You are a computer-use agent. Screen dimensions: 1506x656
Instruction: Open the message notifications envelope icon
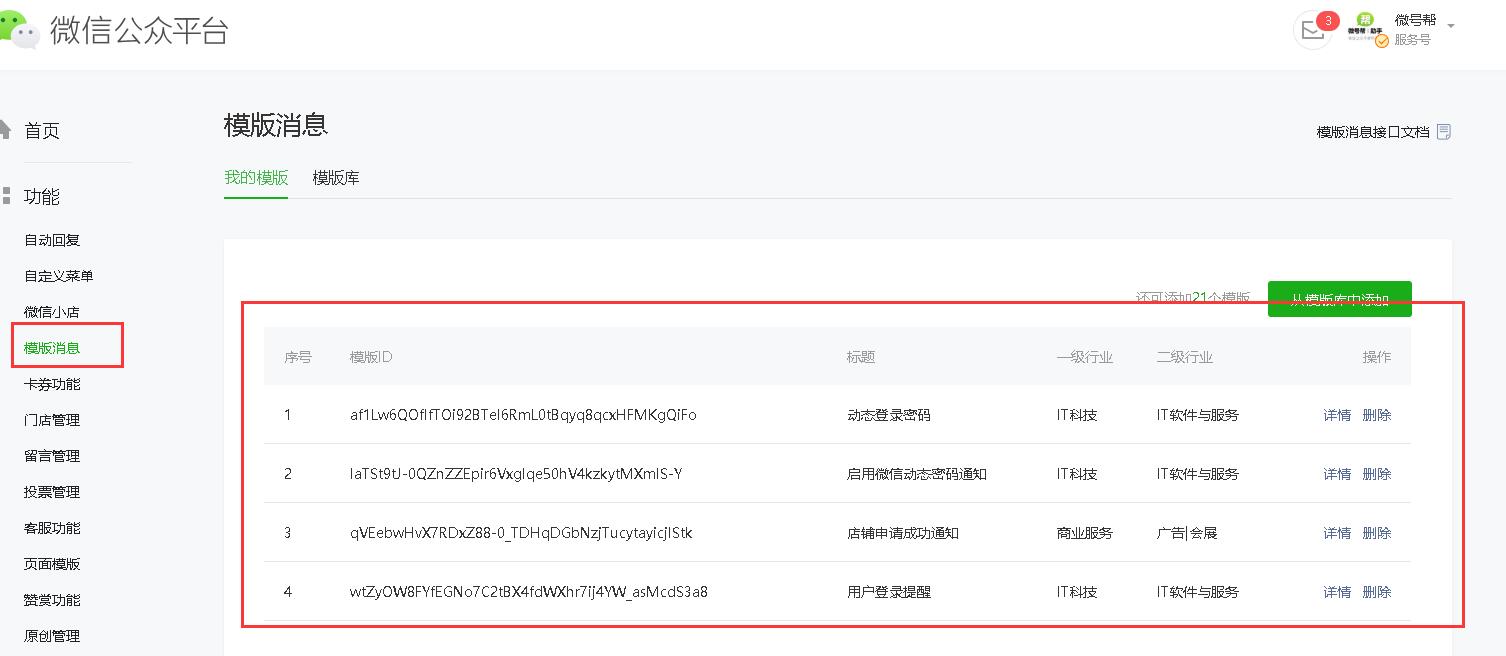click(x=1311, y=31)
